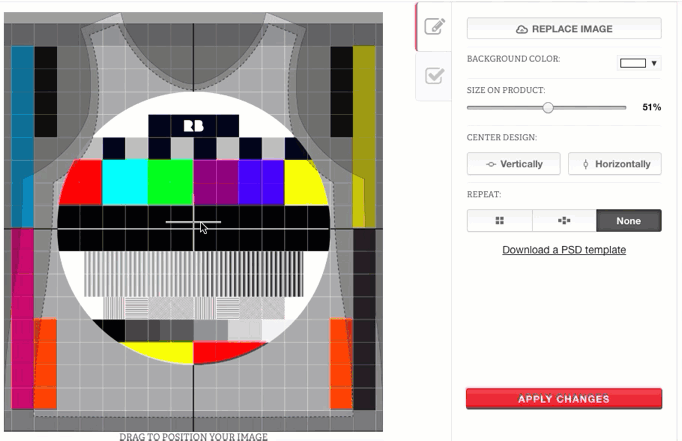Open the background color swatch
This screenshot has height=441, width=682.
pos(632,63)
